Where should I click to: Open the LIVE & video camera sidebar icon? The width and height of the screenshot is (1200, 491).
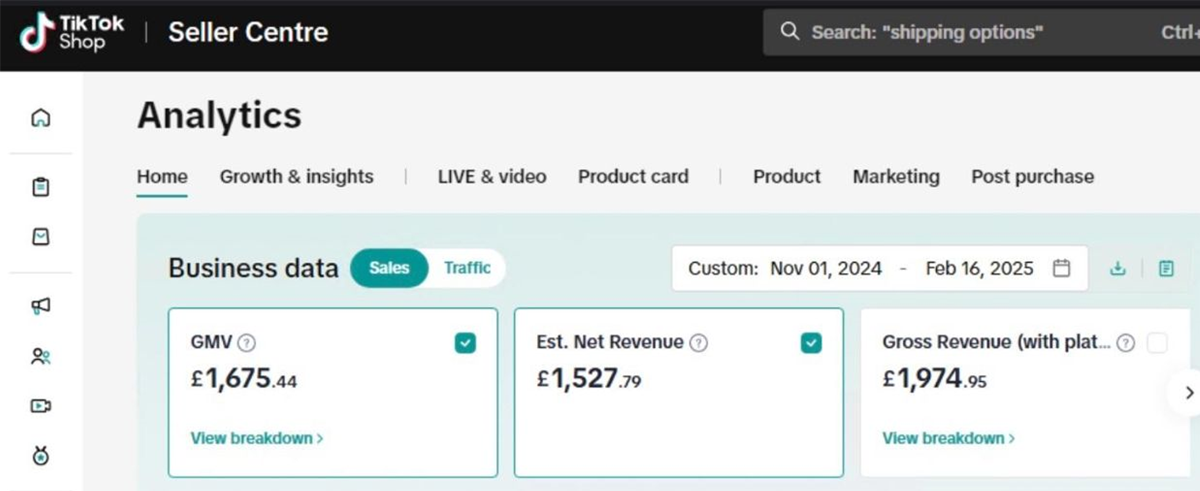(x=41, y=406)
